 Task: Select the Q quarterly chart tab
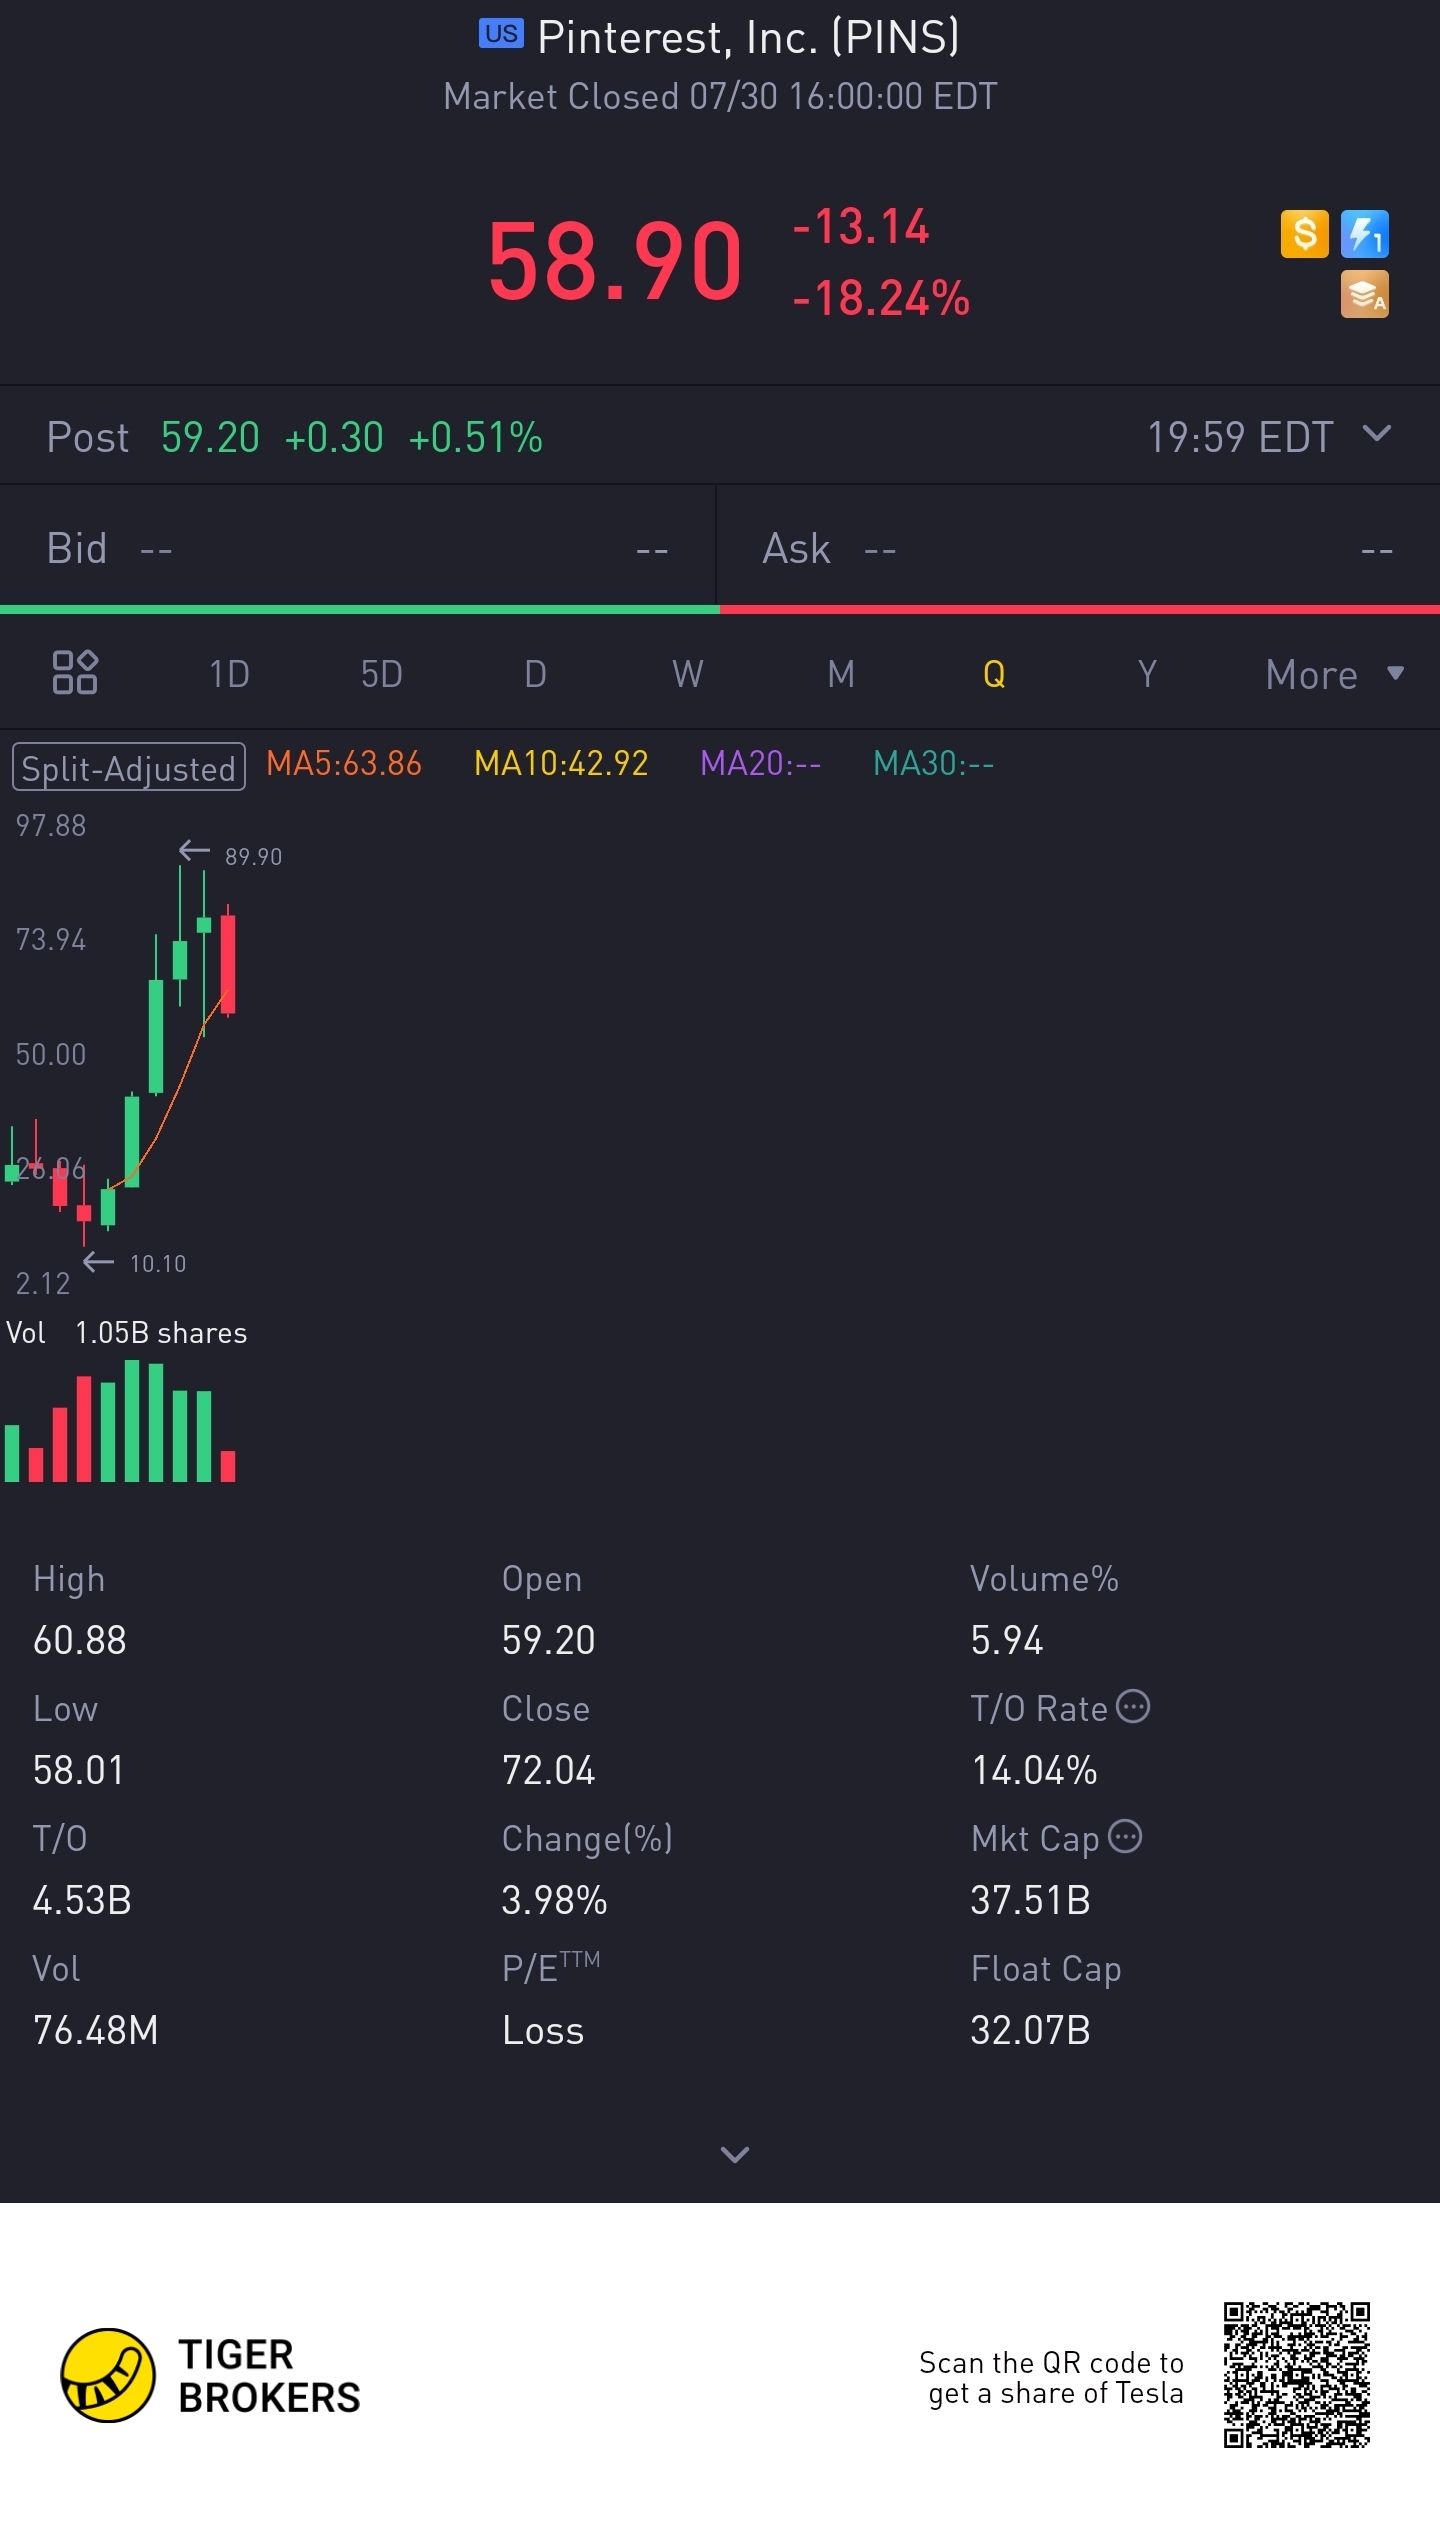994,674
